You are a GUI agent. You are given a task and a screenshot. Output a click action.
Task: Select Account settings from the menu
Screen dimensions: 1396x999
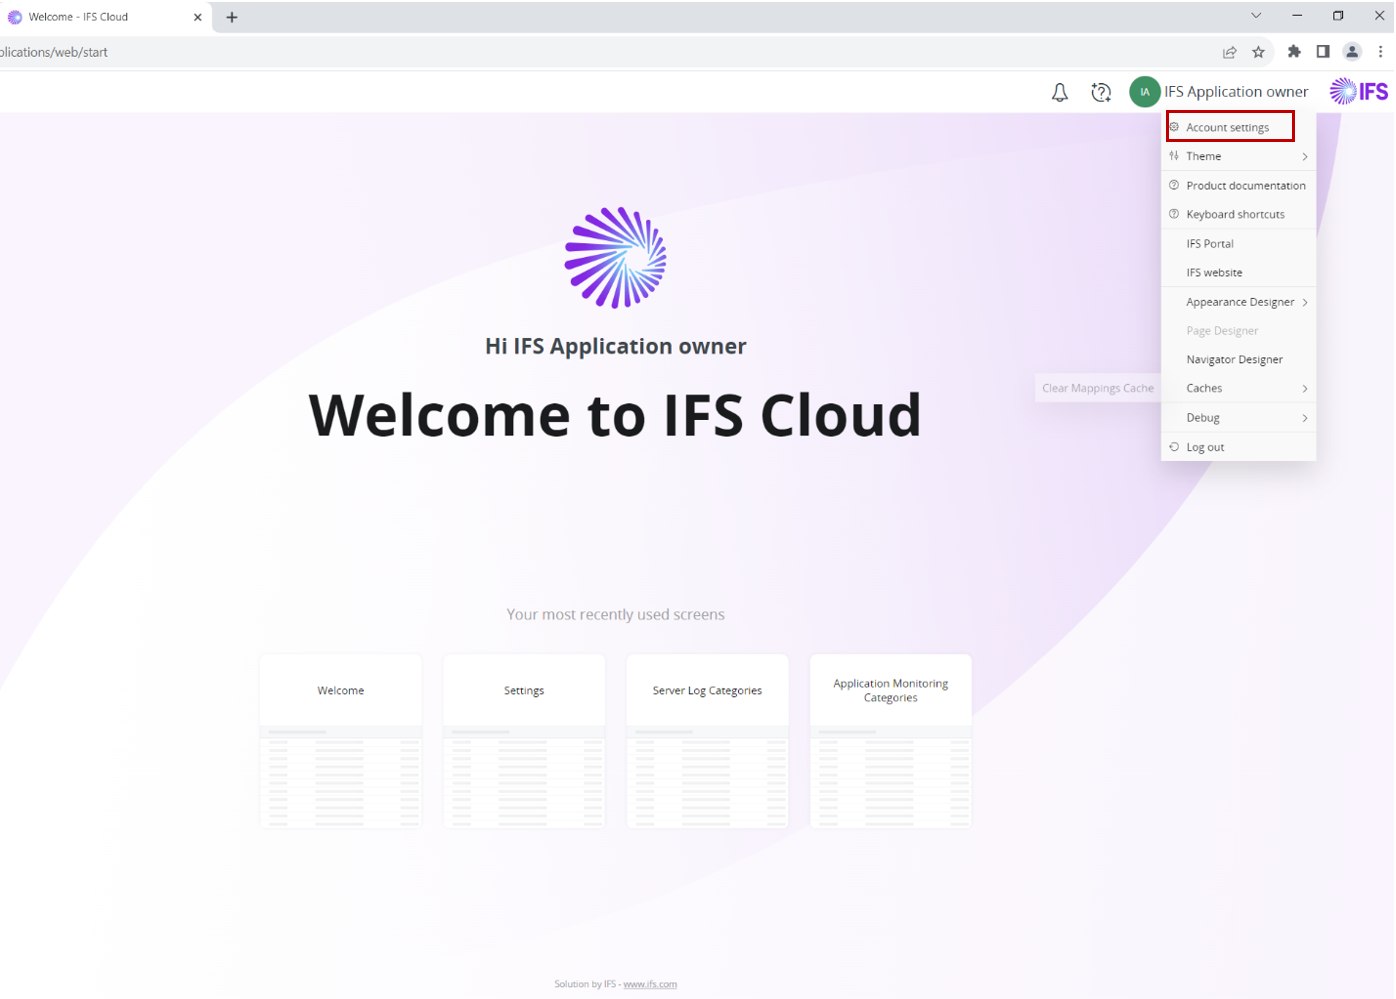(1228, 126)
